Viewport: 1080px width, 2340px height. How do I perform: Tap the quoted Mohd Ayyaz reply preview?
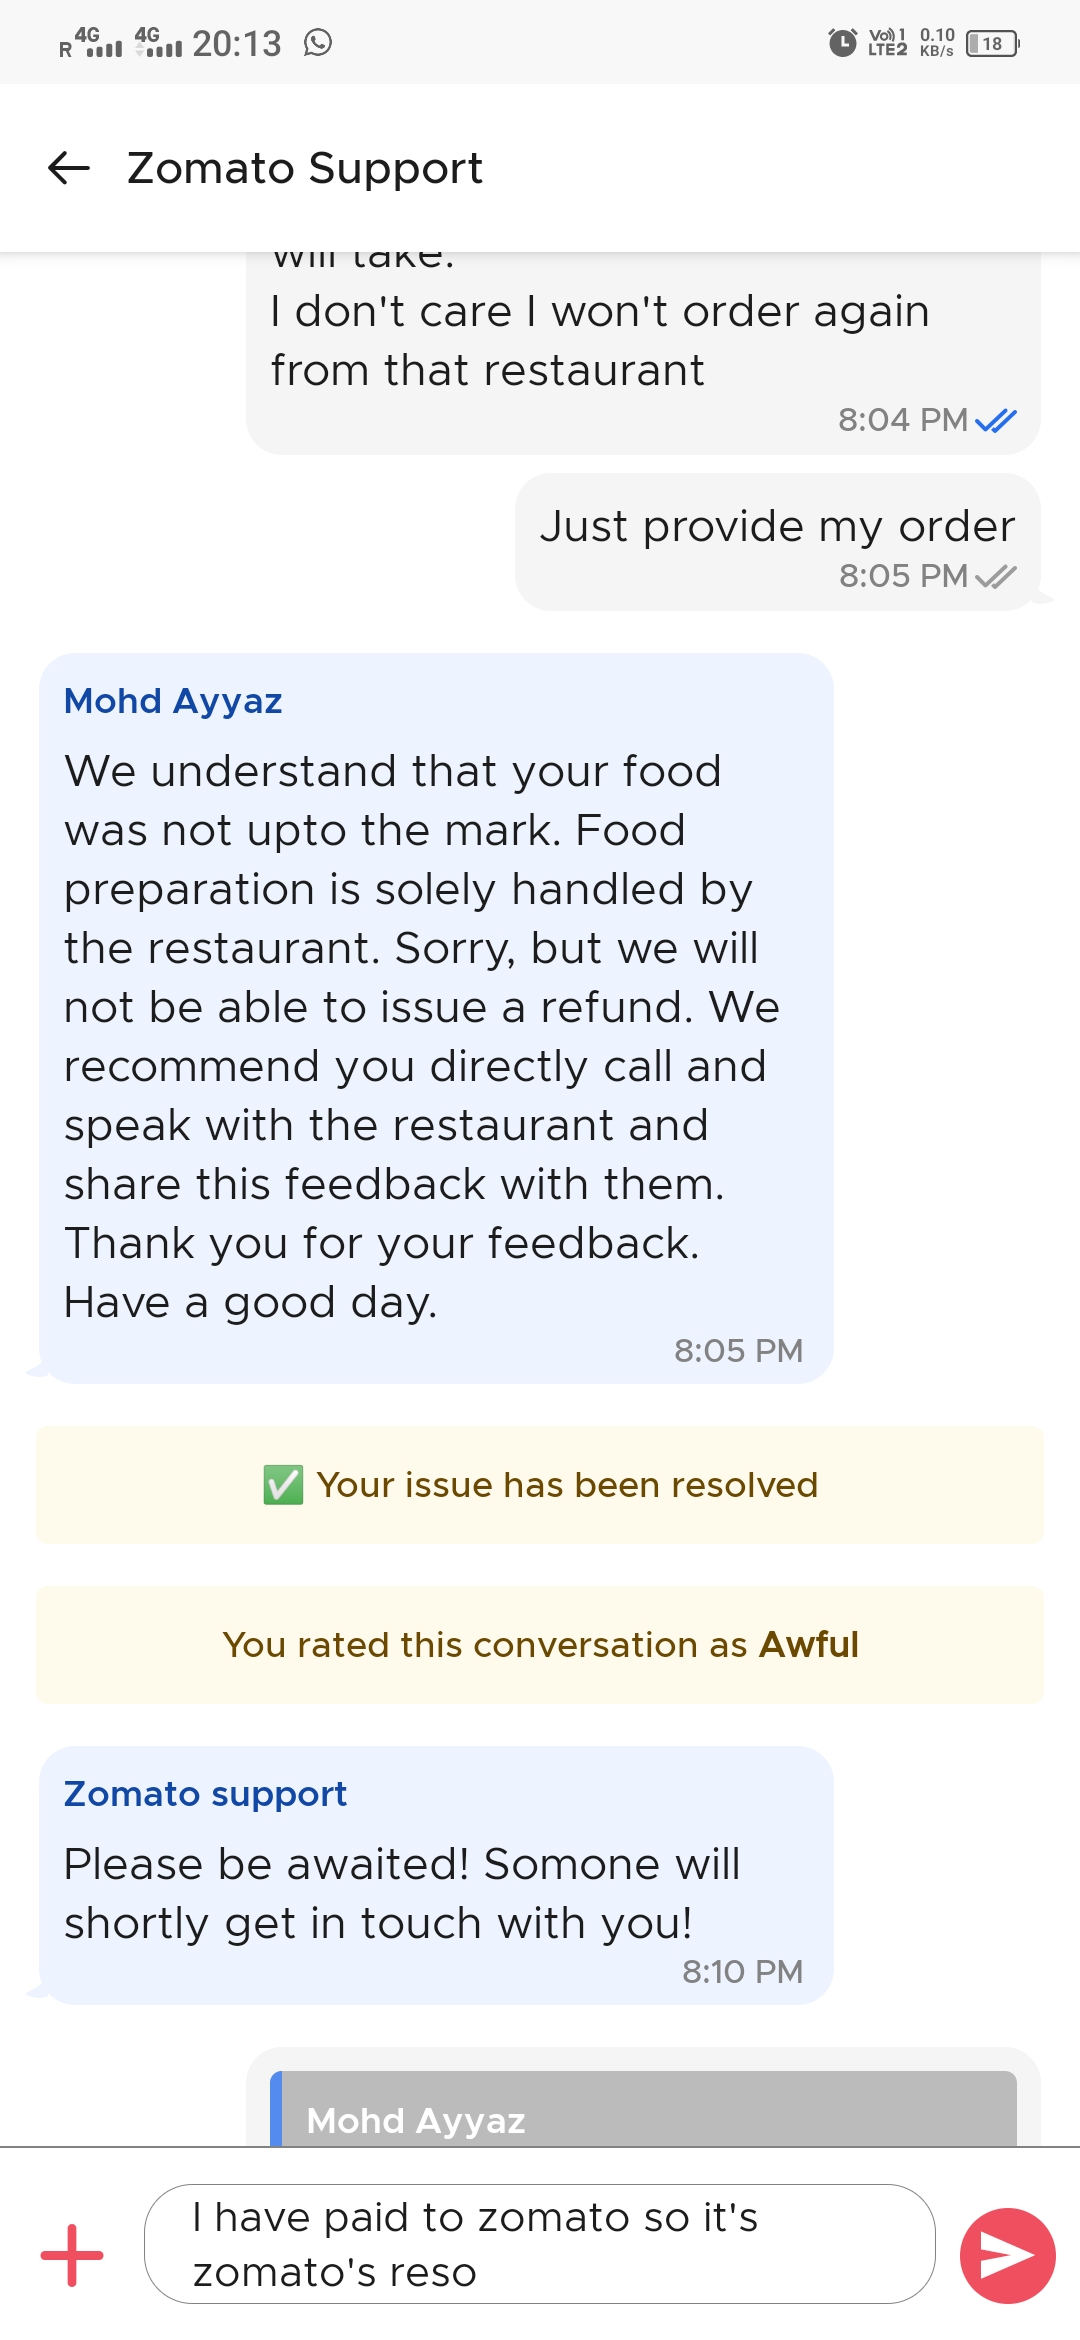(x=644, y=2110)
